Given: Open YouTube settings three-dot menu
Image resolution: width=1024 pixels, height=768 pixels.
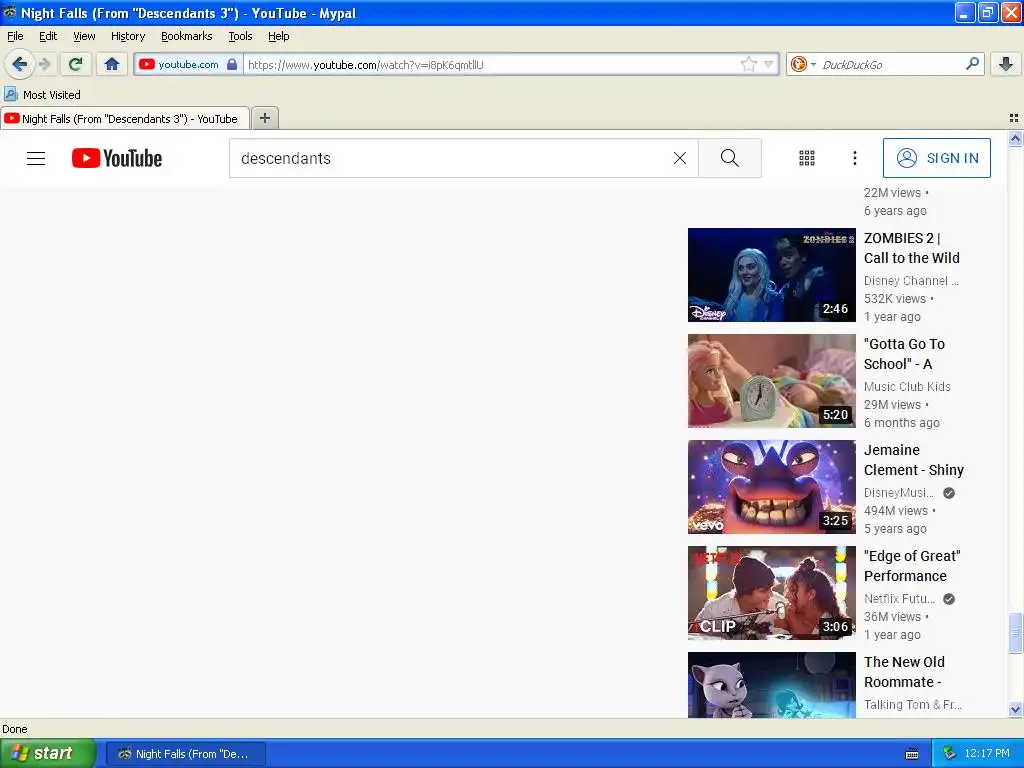Looking at the screenshot, I should pos(855,158).
